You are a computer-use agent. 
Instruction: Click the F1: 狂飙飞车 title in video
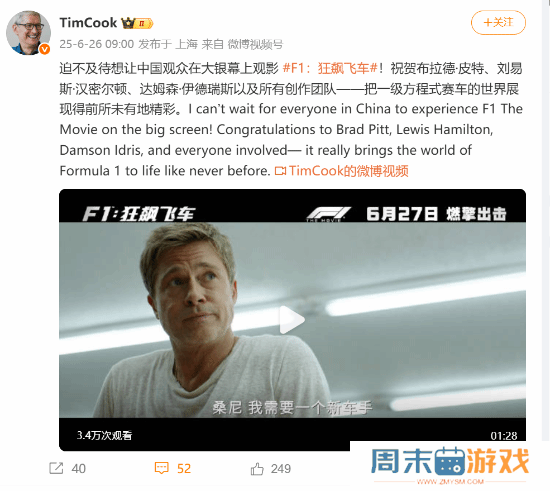[139, 213]
